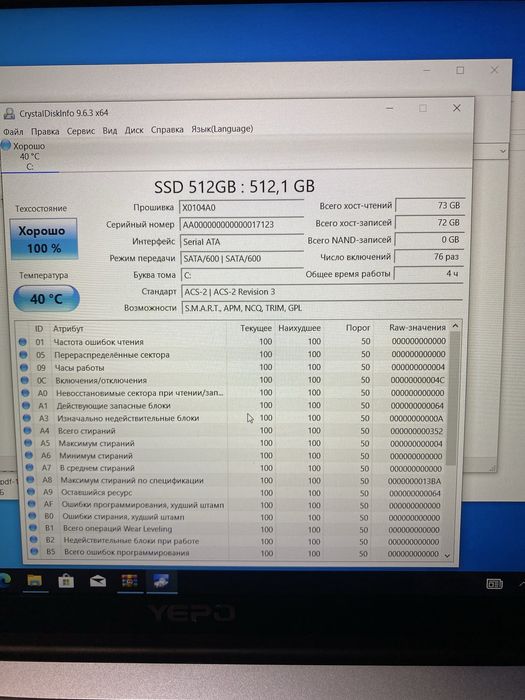Click the Raw-значения column header
Screen dimensions: 525x700
(417, 327)
